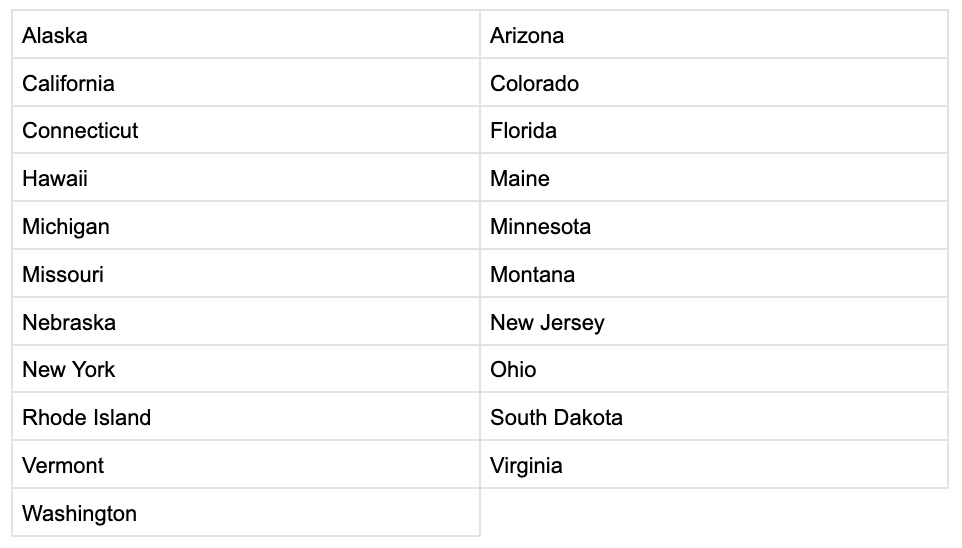The height and width of the screenshot is (548, 962).
Task: Select the Montana entry
Action: [532, 275]
